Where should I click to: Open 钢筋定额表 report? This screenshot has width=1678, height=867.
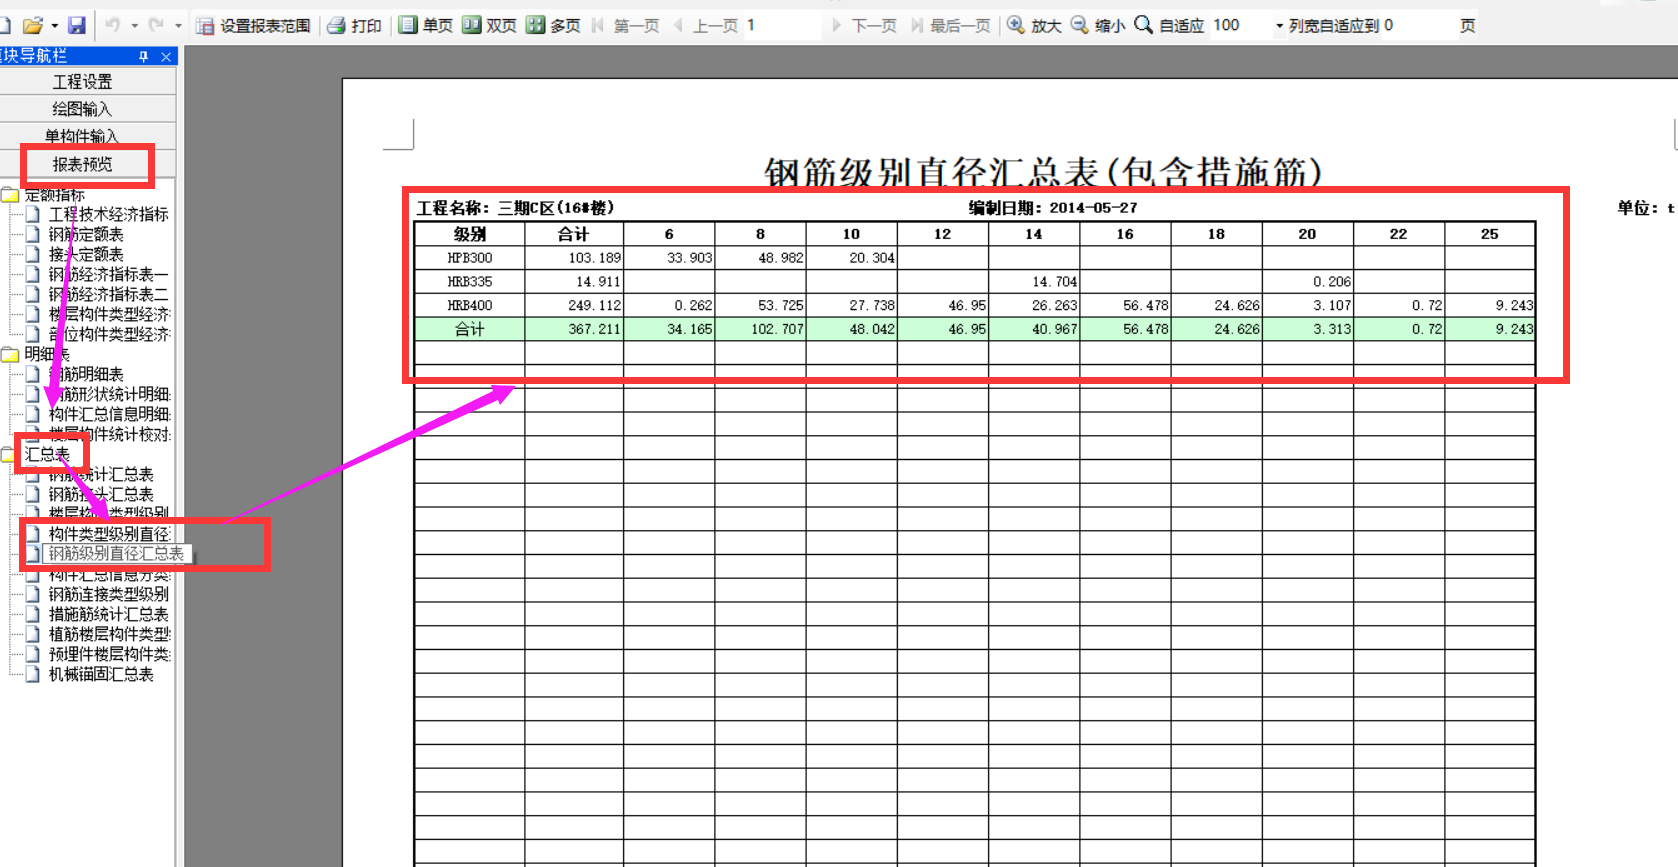[x=86, y=234]
